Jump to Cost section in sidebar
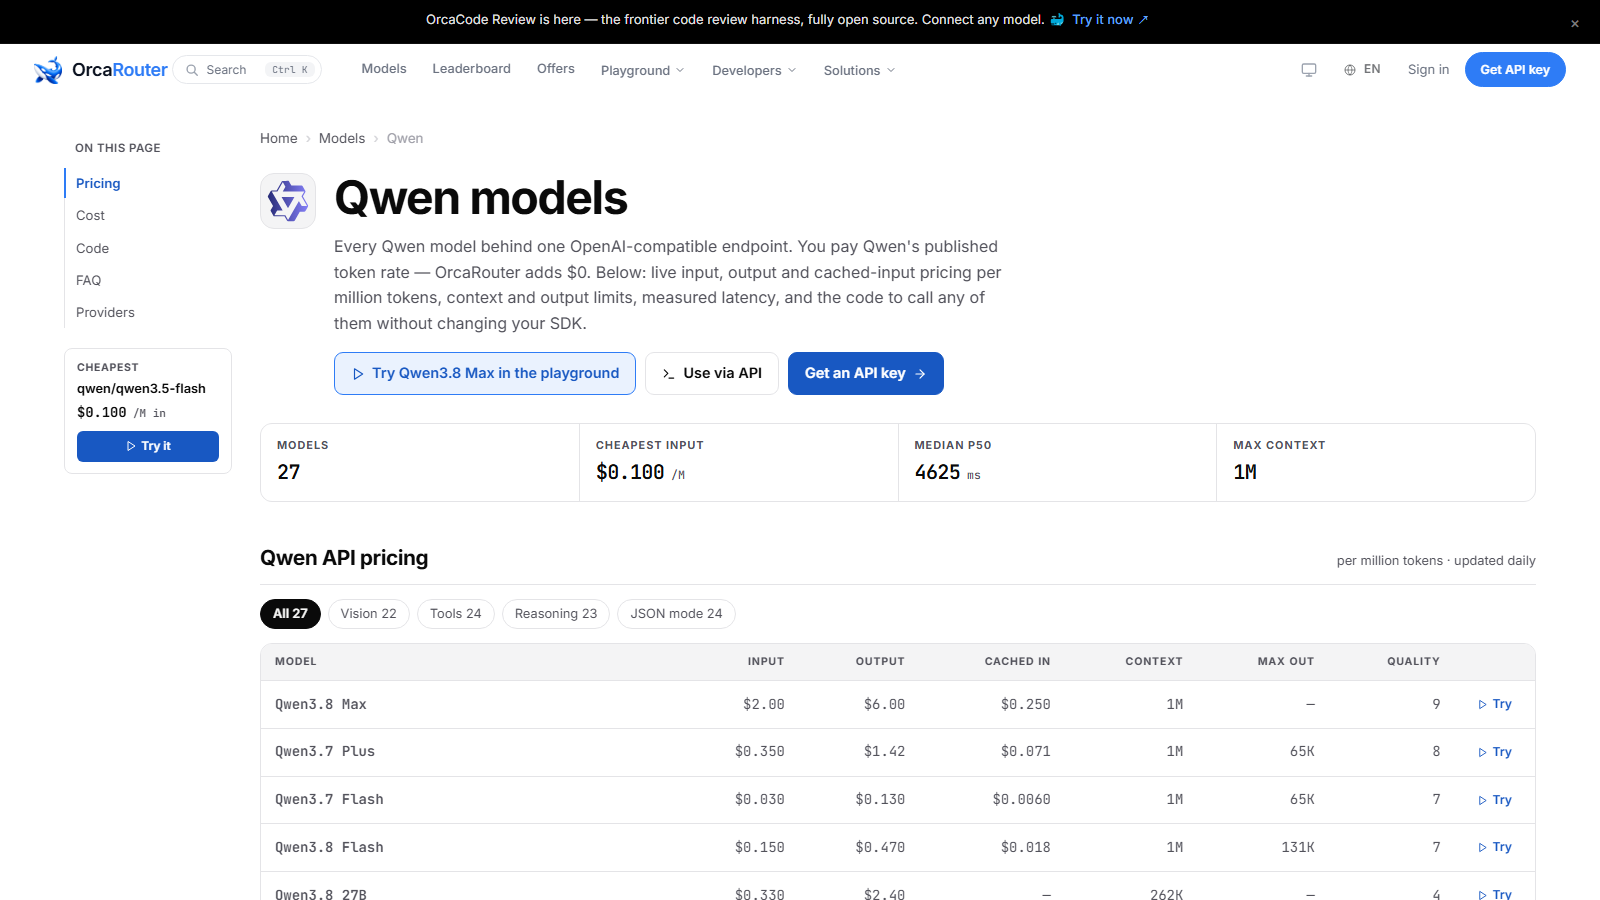Viewport: 1600px width, 900px height. 90,216
